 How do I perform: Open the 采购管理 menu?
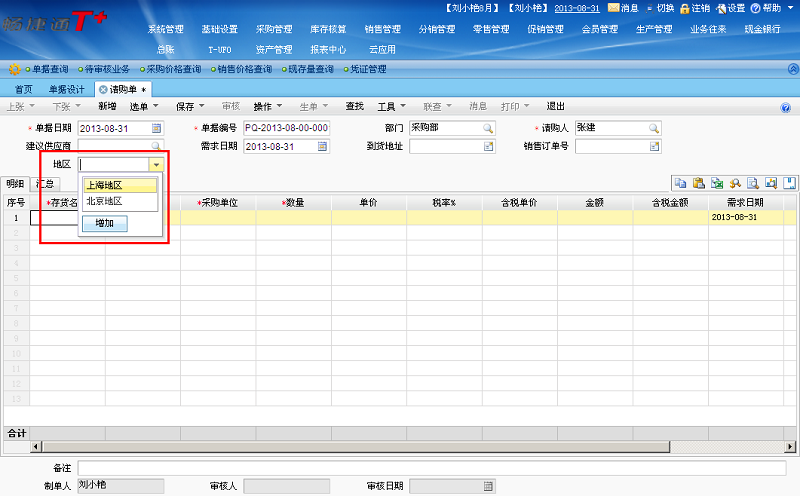pyautogui.click(x=274, y=29)
